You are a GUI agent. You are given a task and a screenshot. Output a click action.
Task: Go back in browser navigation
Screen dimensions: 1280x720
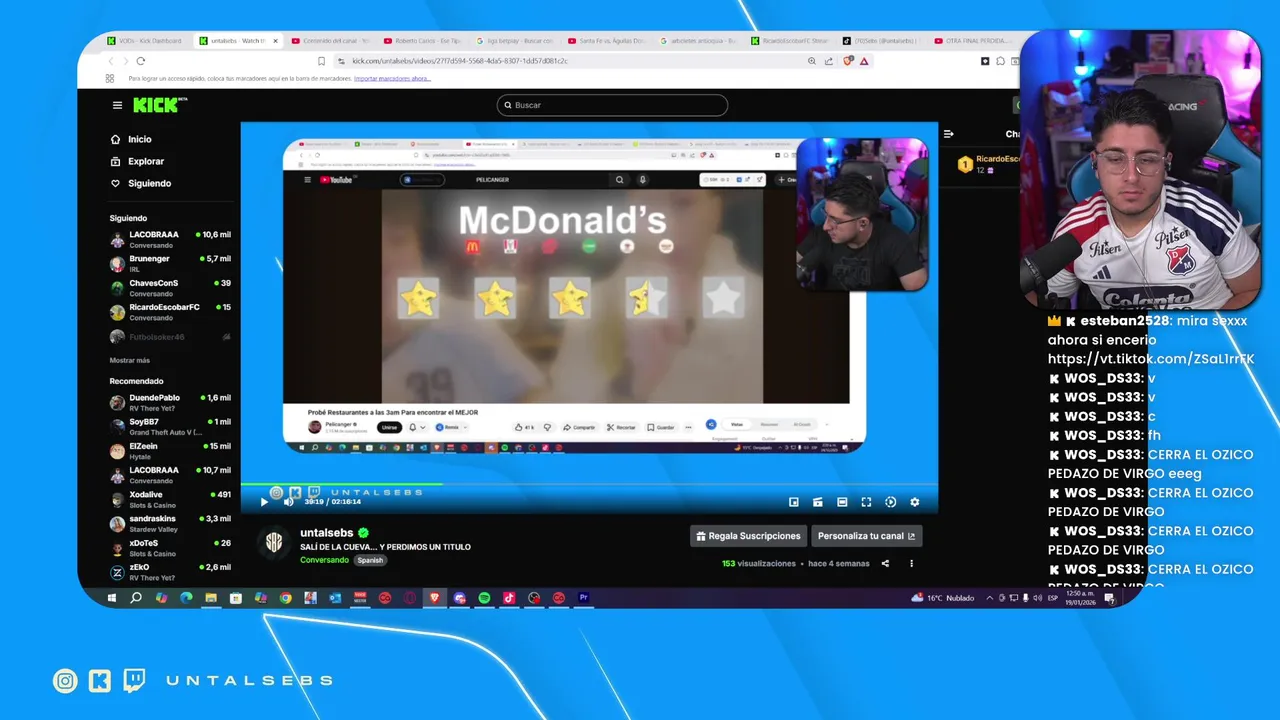coord(111,61)
